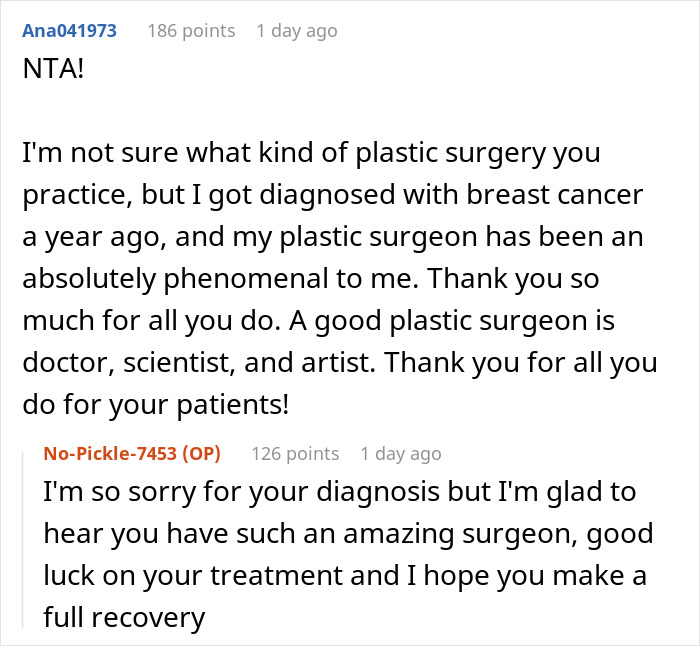Open Ana041973's user profile
Image resolution: width=700 pixels, height=646 pixels.
69,30
